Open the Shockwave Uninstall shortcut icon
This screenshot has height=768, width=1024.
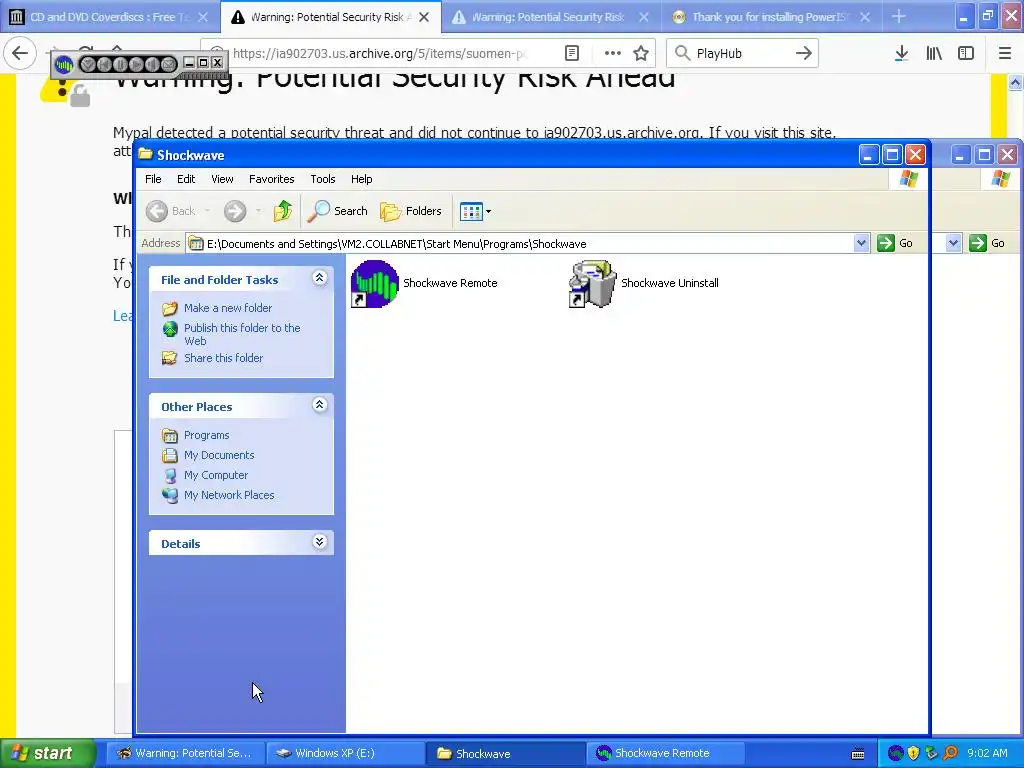pyautogui.click(x=592, y=283)
